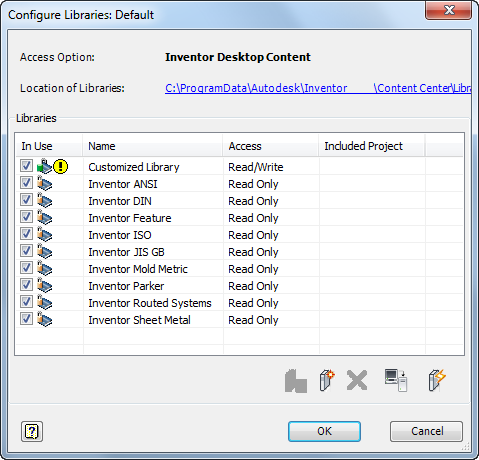Click the Create Library icon

(x=327, y=380)
